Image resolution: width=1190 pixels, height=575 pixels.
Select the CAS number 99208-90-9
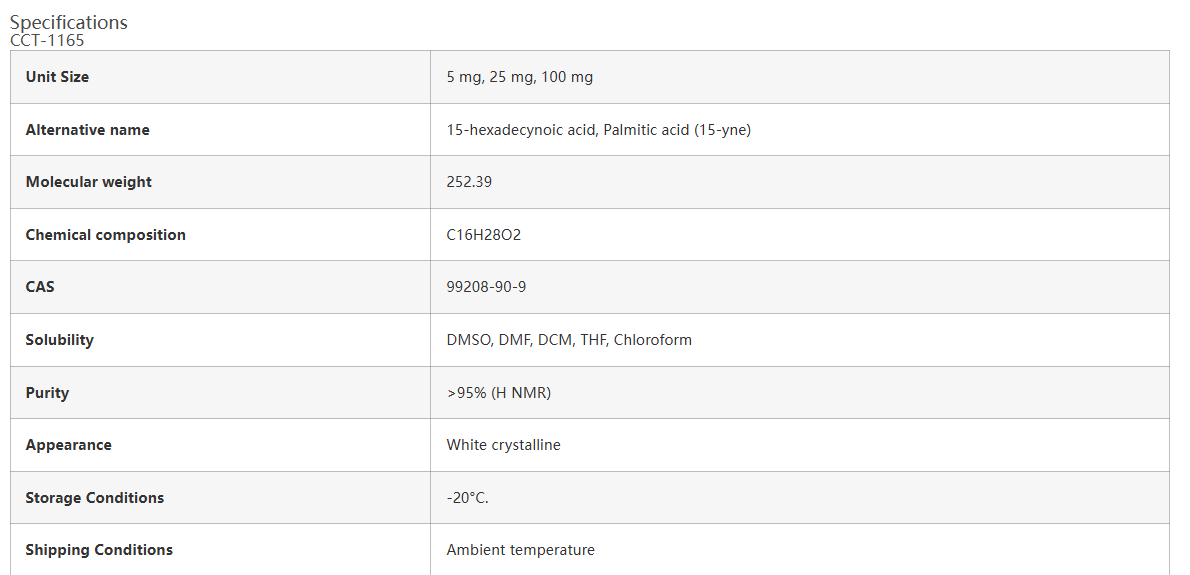click(x=486, y=287)
